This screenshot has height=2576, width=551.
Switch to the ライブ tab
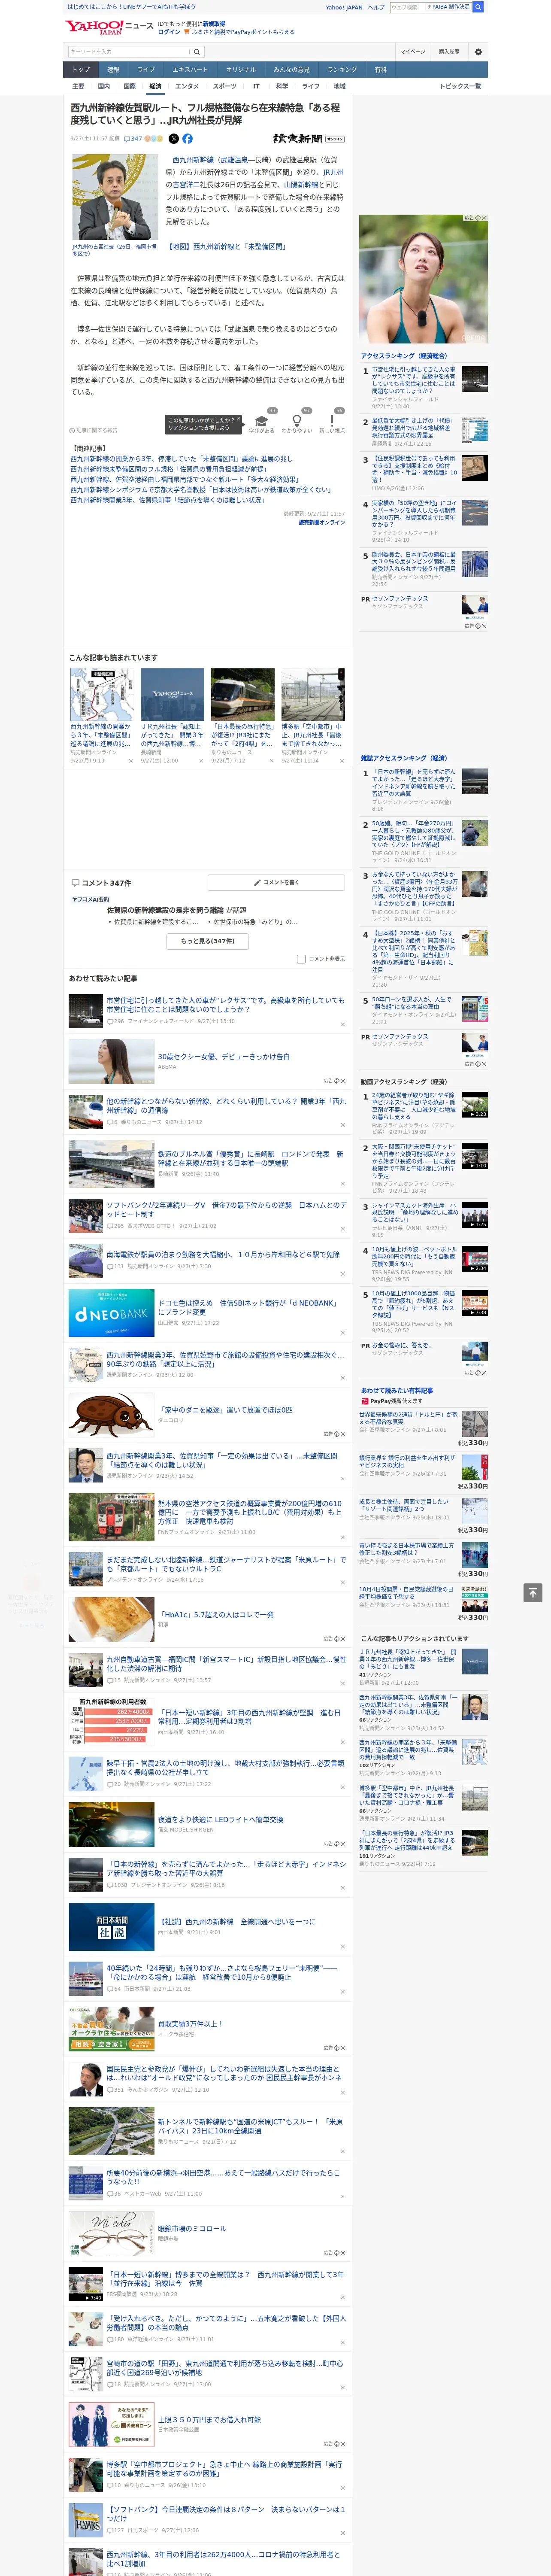click(146, 70)
